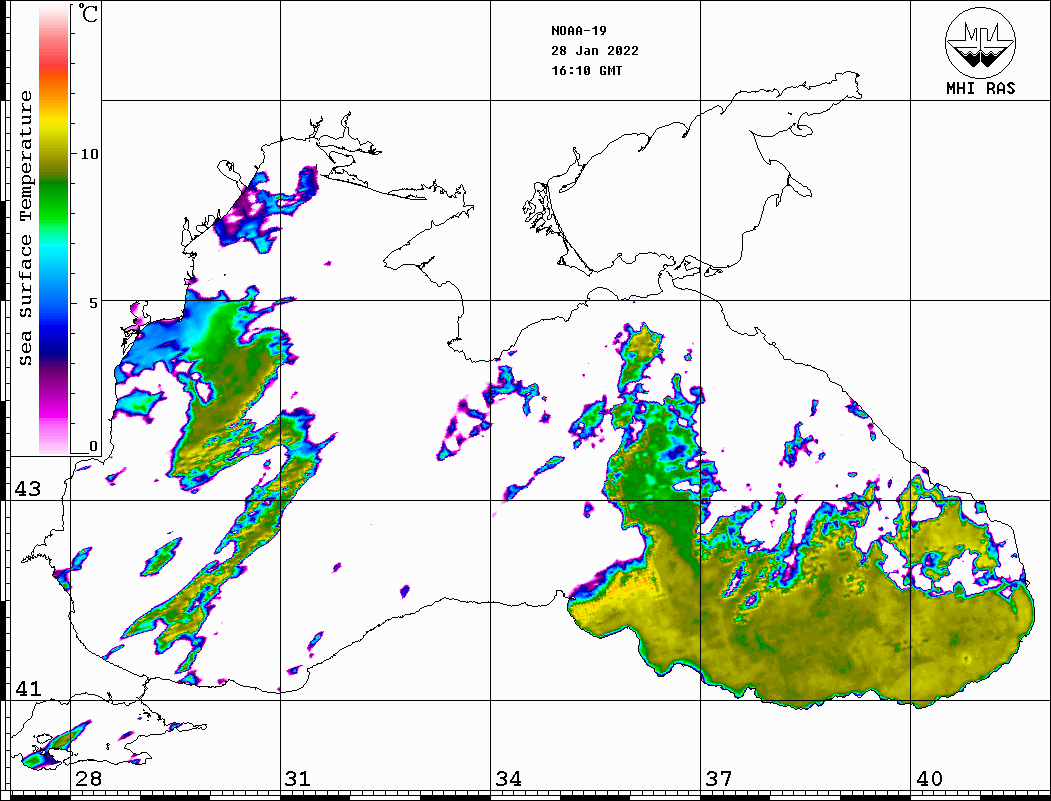Screen dimensions: 1051x801
Task: Click the '°C' unit label on legend
Action: [88, 13]
